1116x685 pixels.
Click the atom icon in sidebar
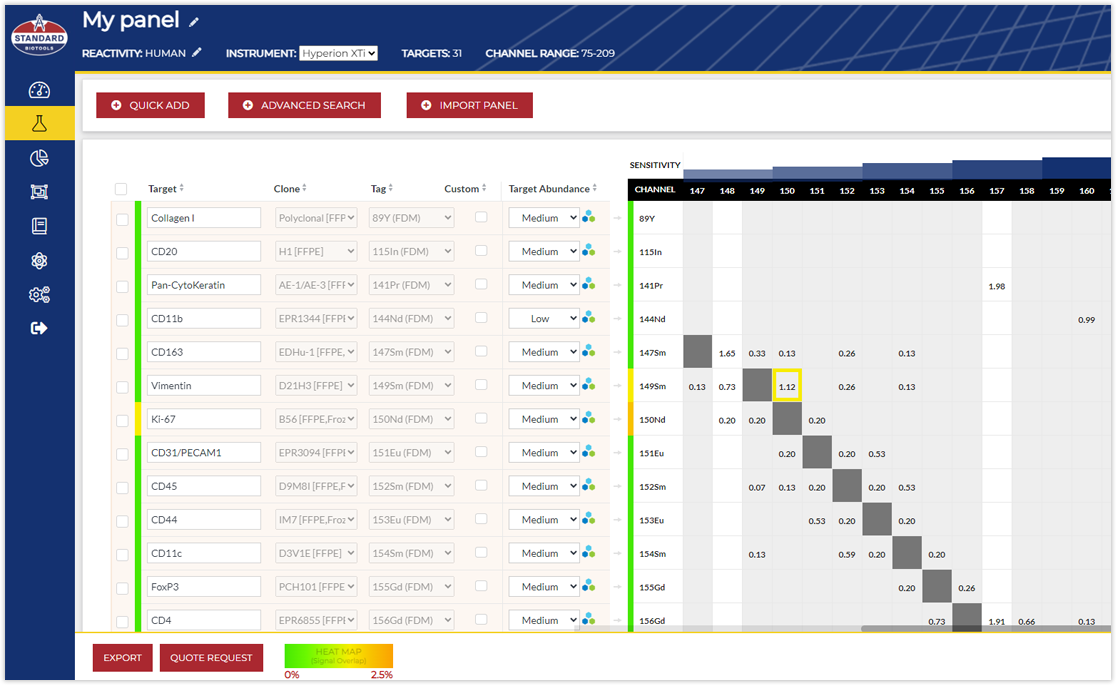tap(39, 261)
